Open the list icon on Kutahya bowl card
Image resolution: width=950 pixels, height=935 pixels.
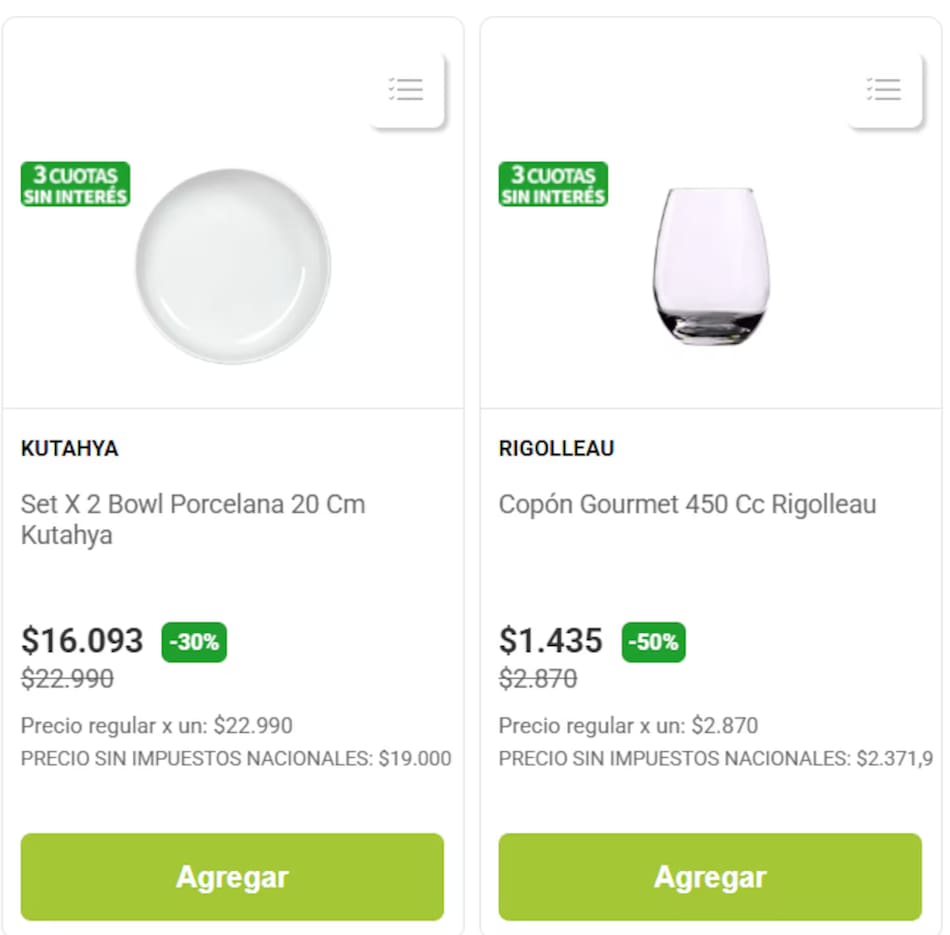click(406, 90)
